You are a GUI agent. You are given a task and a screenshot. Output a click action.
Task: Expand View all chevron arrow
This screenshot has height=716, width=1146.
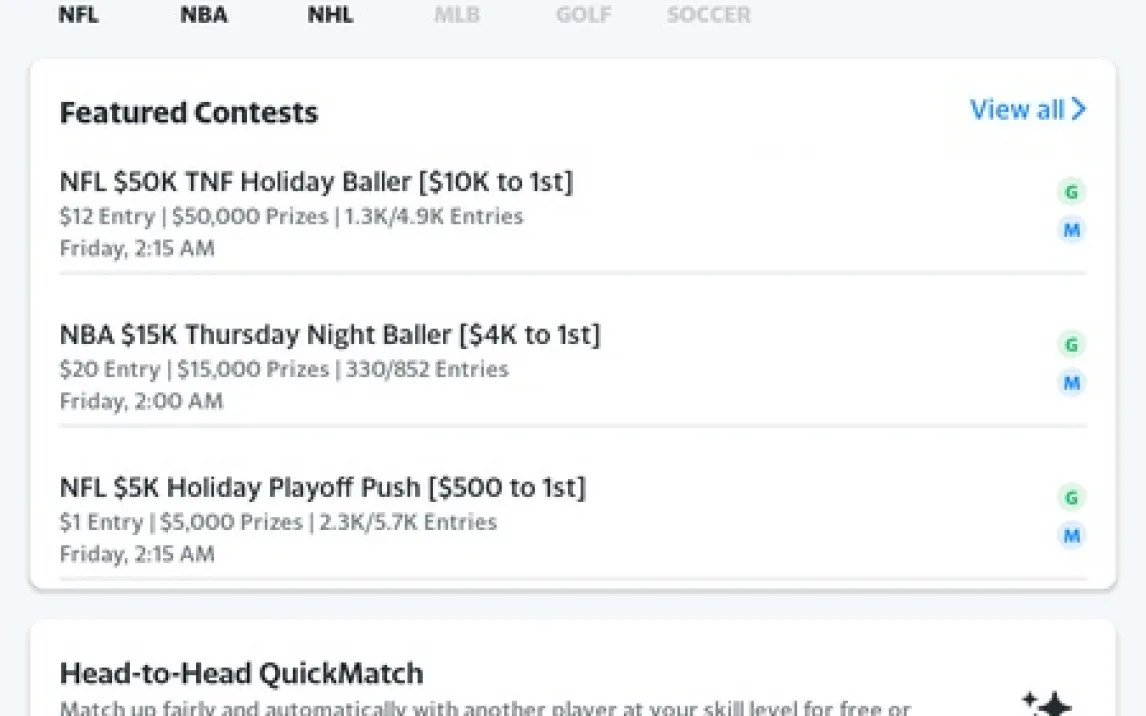tap(1079, 109)
